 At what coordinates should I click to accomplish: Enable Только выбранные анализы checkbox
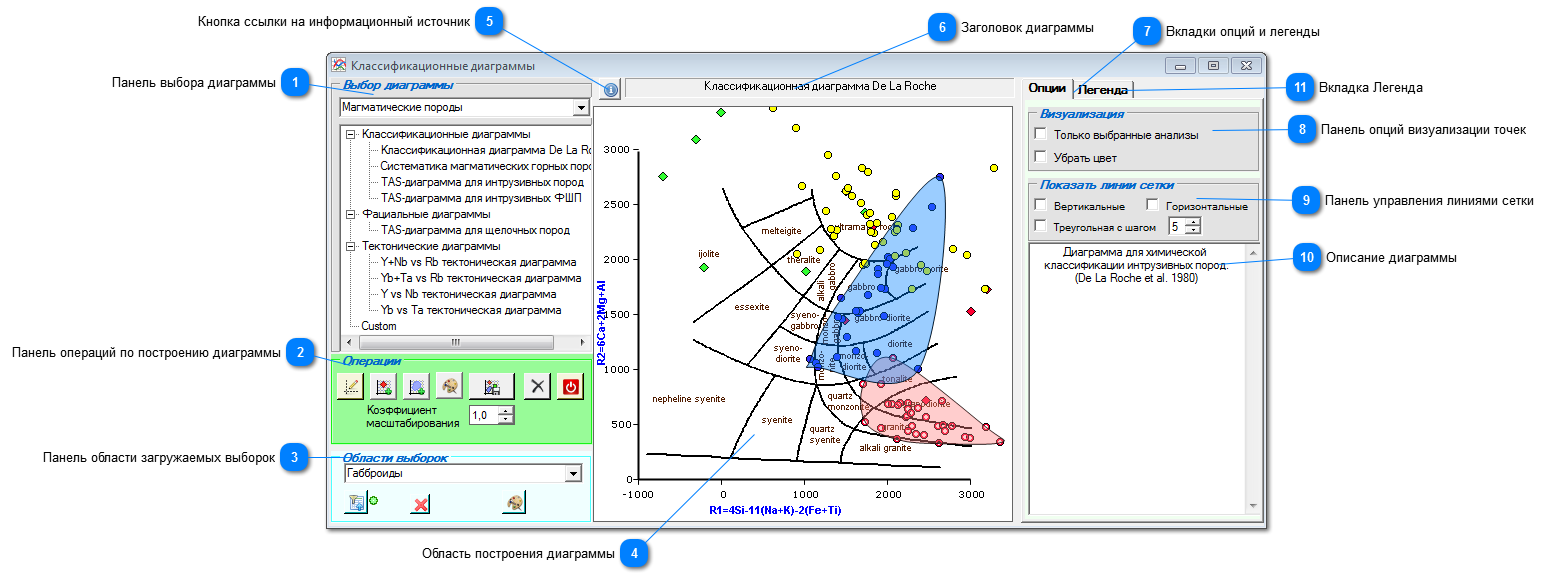click(1041, 134)
